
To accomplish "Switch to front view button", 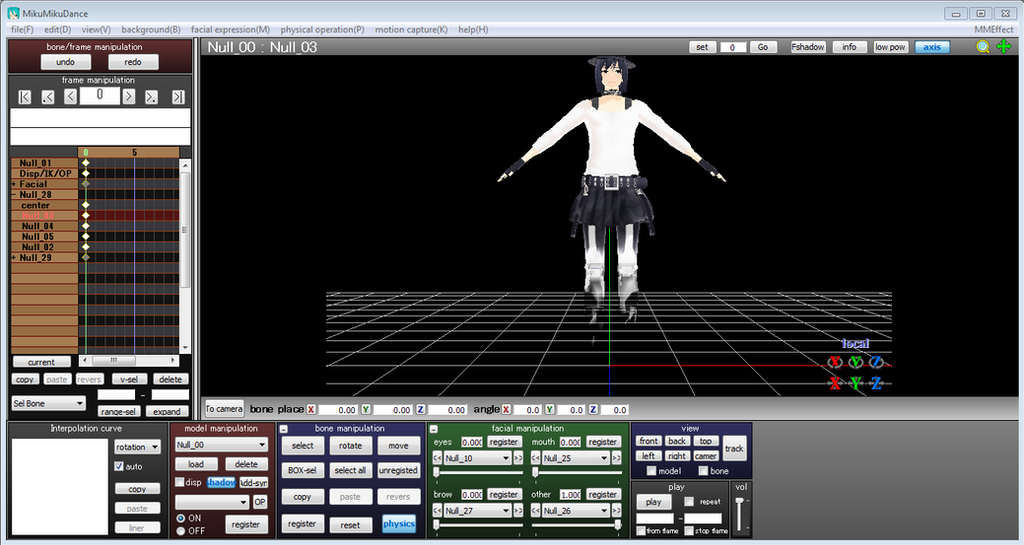I will [648, 441].
